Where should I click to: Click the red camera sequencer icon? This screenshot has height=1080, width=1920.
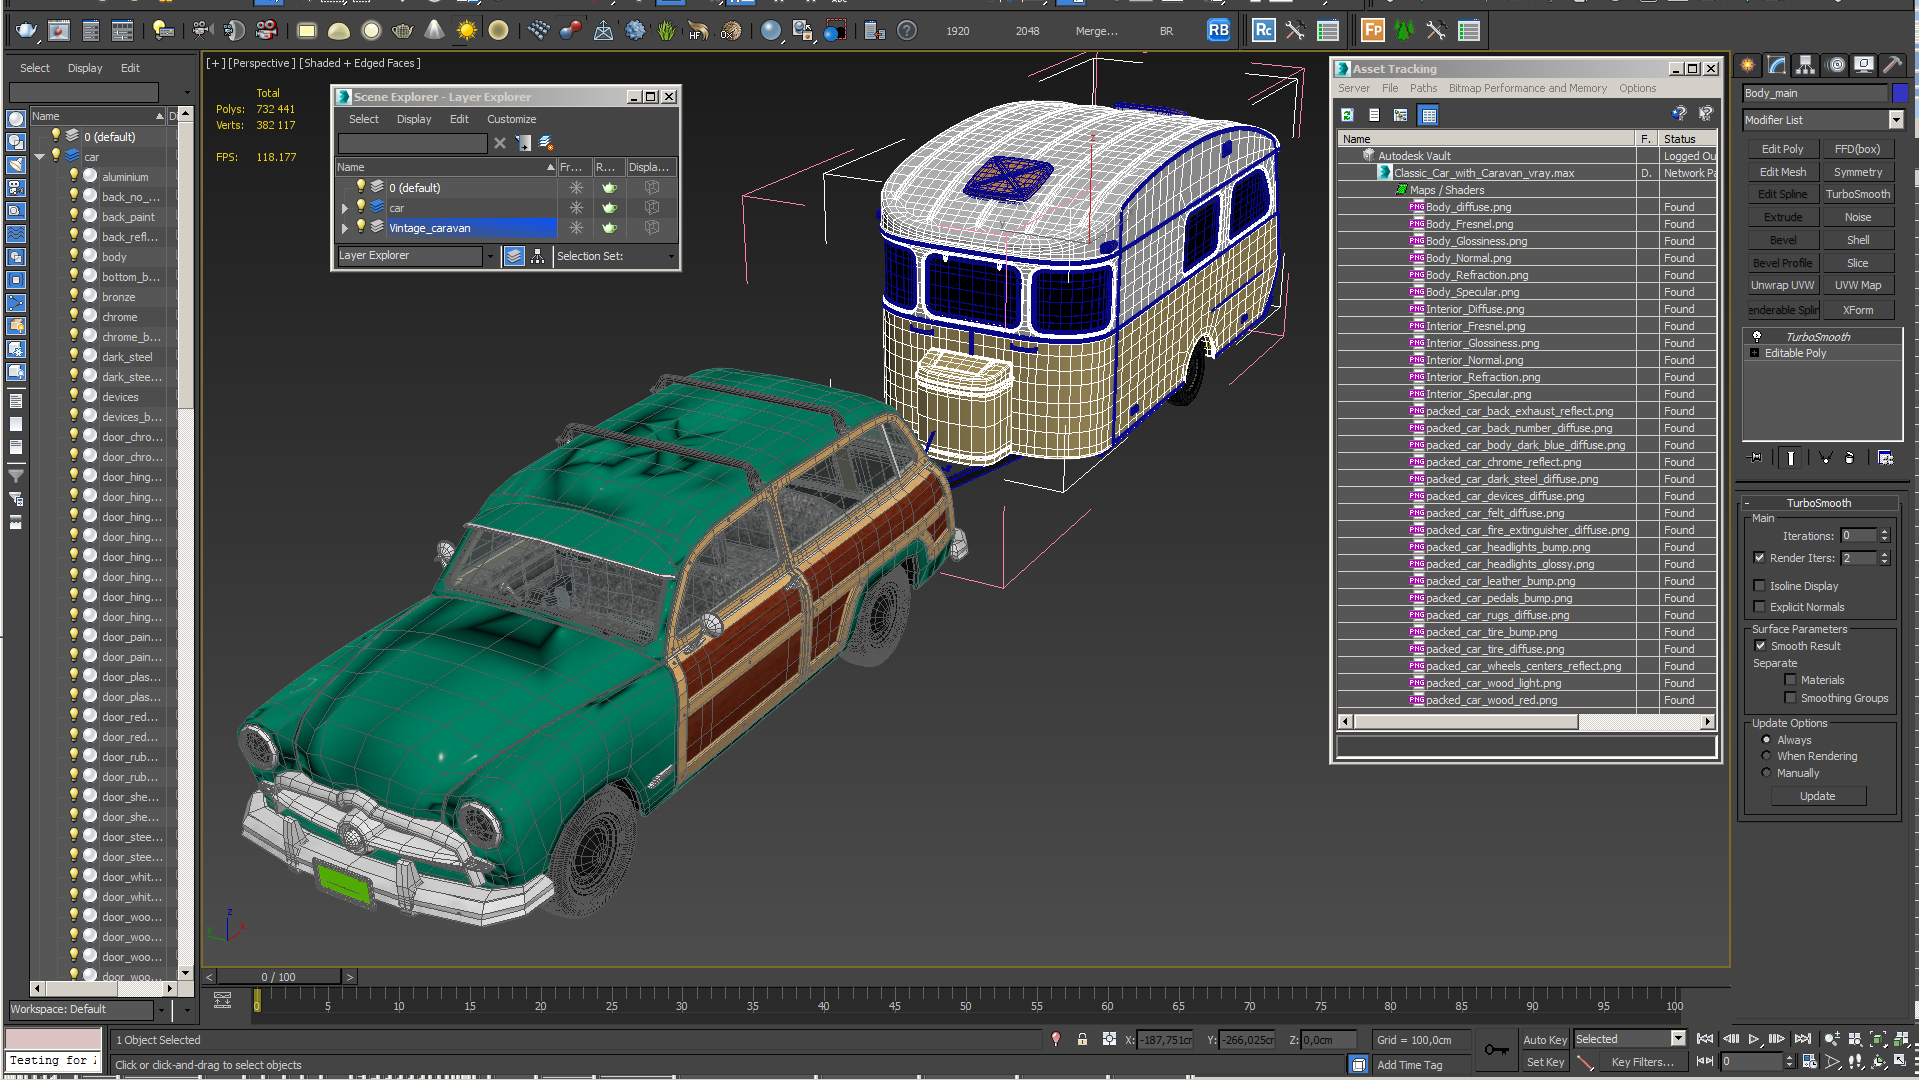[267, 31]
